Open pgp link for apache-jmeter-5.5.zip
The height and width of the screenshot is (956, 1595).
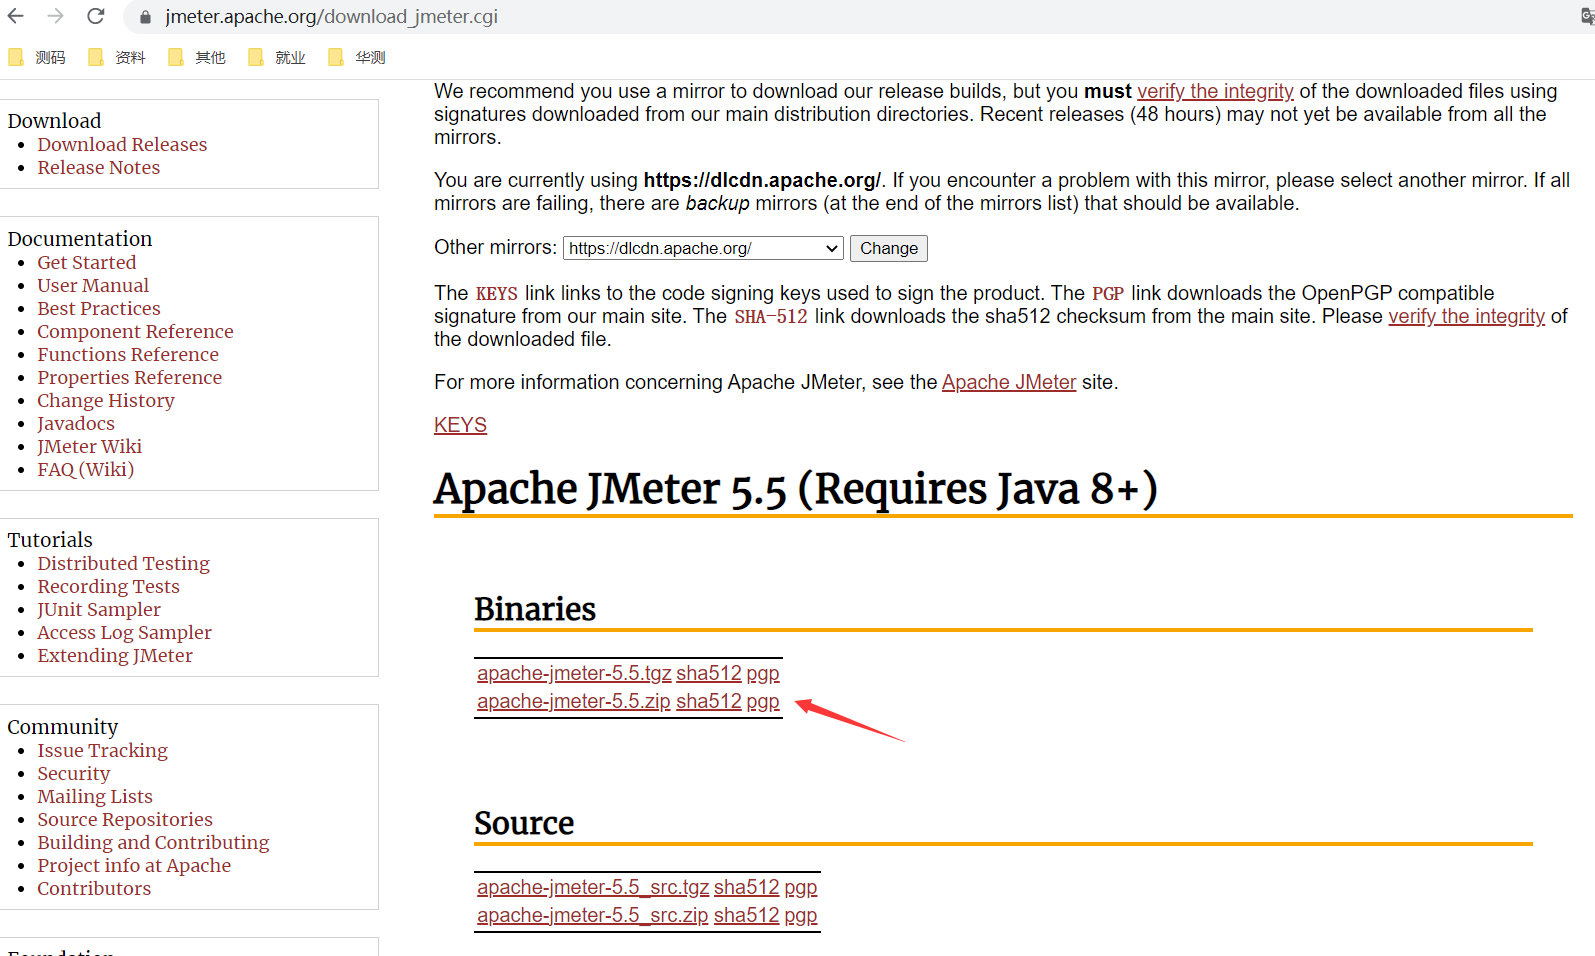[x=763, y=702]
